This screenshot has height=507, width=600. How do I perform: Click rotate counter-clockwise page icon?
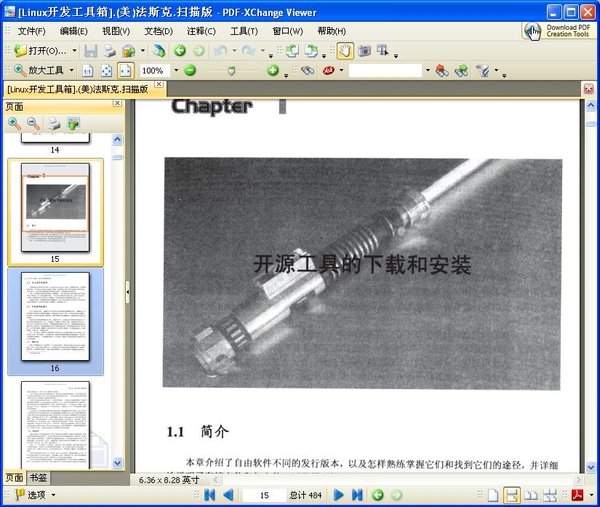(x=293, y=51)
